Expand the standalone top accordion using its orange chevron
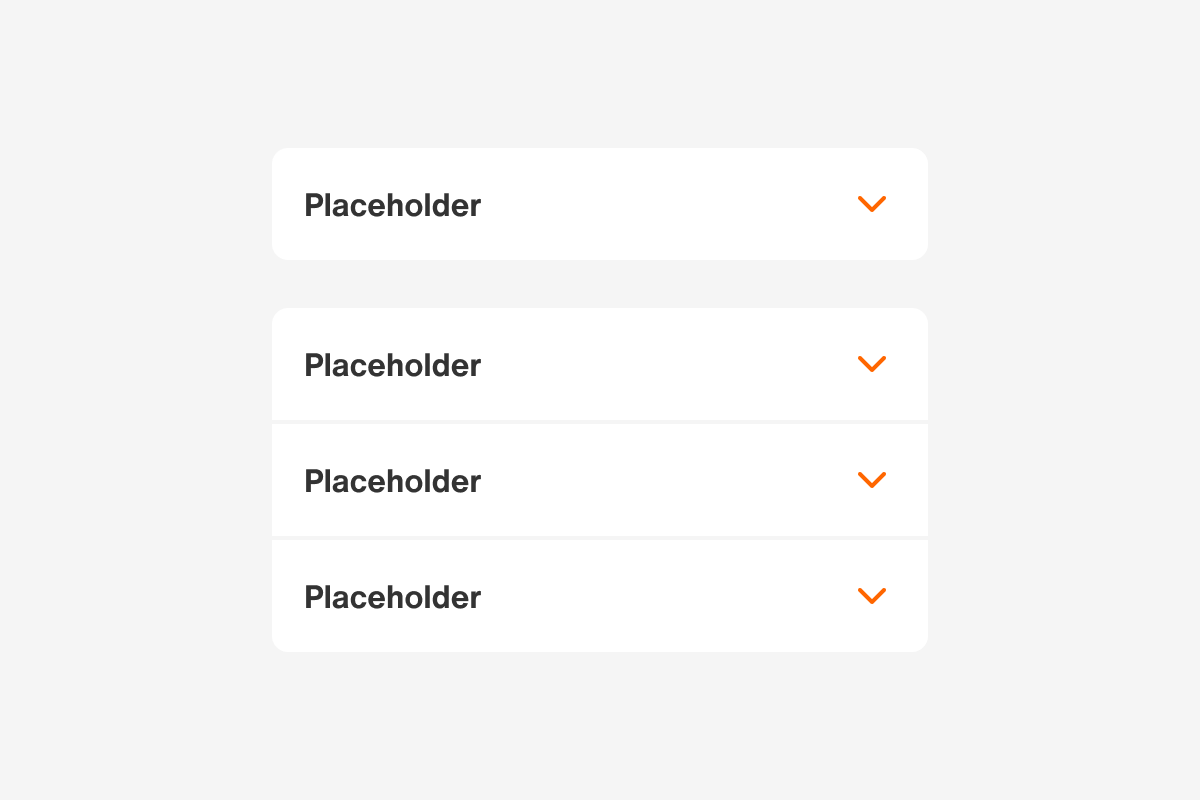This screenshot has width=1200, height=800. [x=872, y=204]
